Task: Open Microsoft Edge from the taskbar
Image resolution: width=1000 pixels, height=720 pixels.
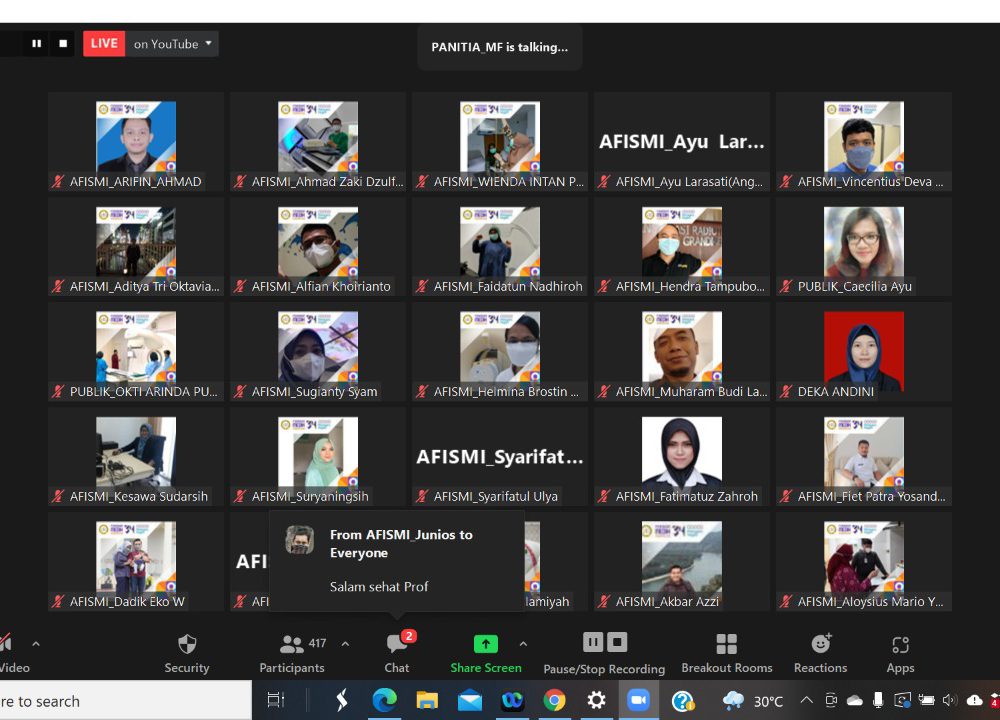Action: [384, 700]
